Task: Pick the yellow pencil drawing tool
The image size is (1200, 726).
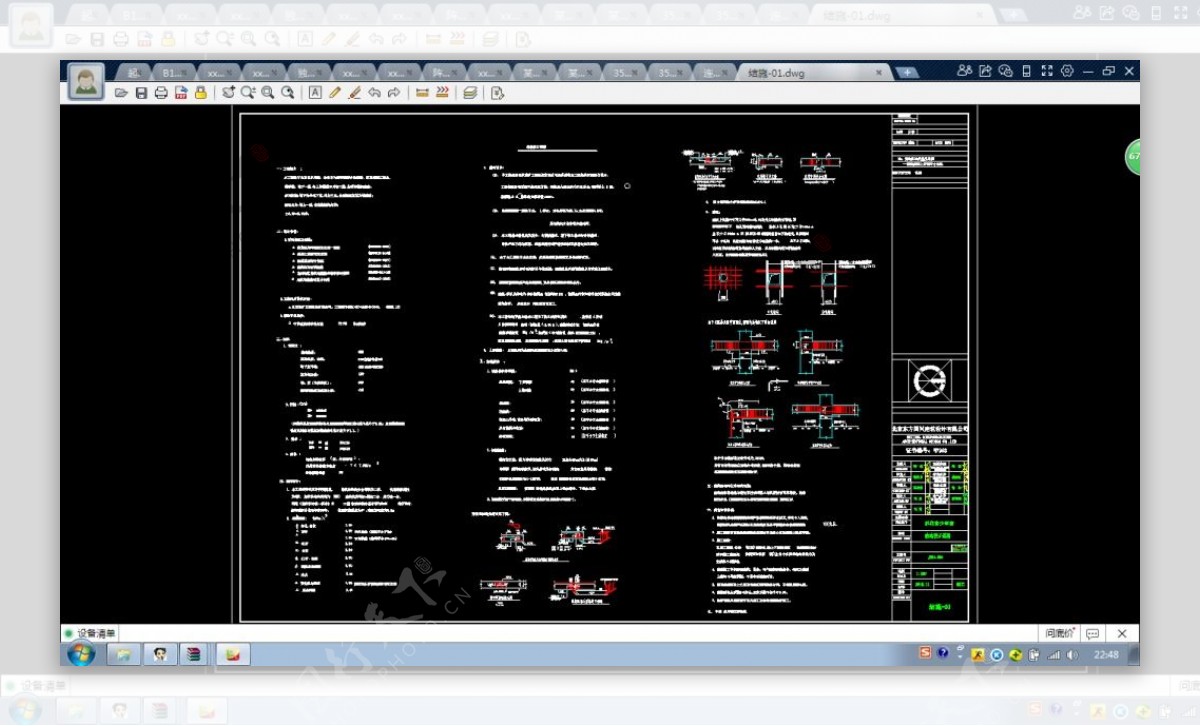Action: pos(335,93)
